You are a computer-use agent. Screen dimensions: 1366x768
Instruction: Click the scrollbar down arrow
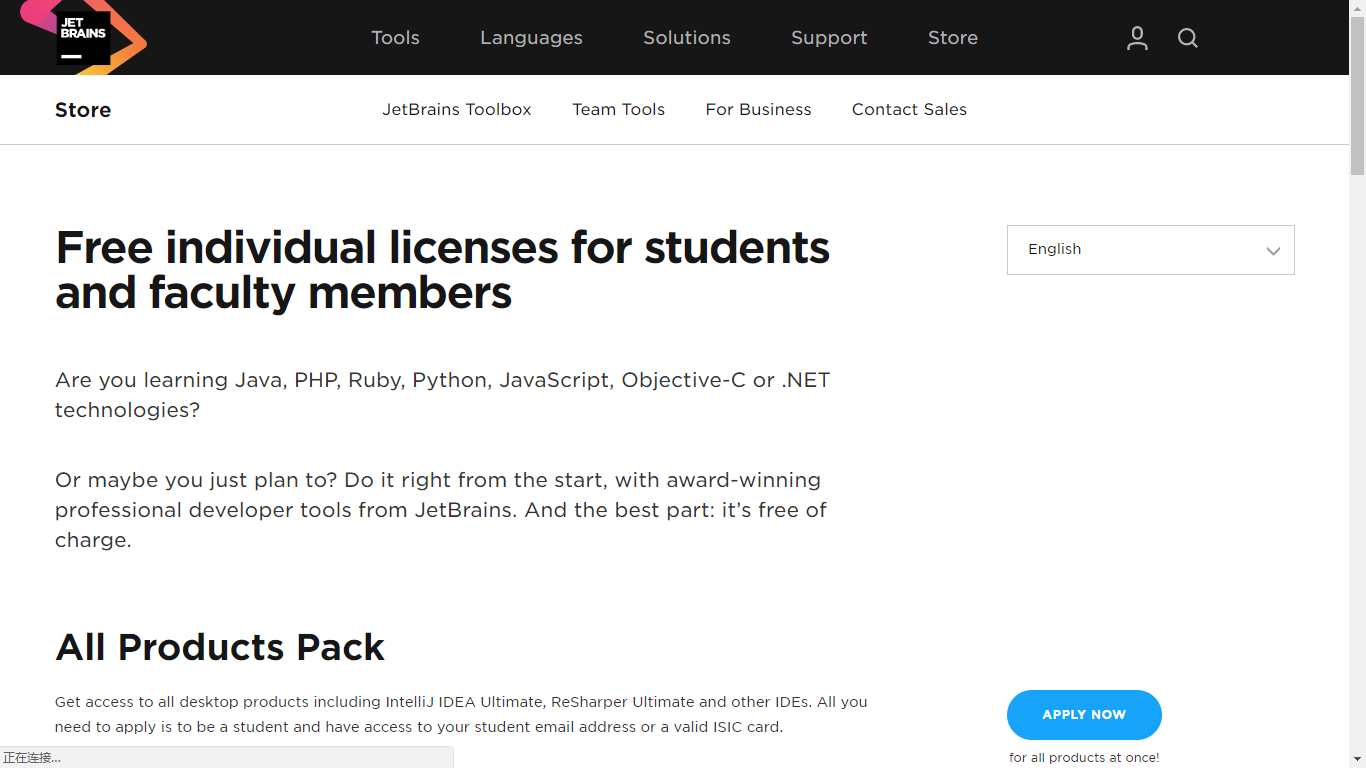[1357, 759]
